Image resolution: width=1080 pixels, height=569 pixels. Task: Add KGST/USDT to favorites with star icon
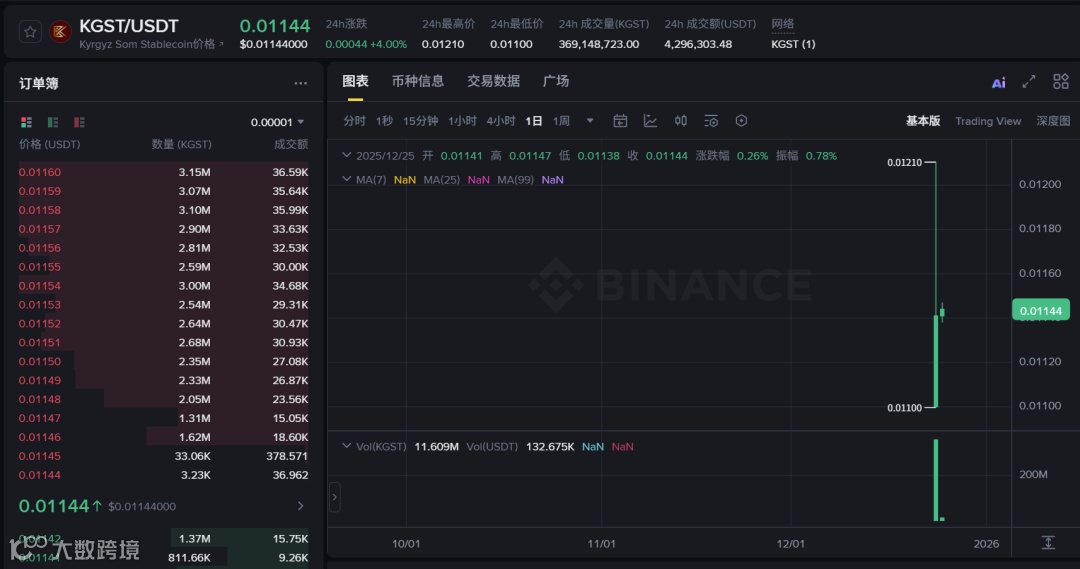click(30, 32)
